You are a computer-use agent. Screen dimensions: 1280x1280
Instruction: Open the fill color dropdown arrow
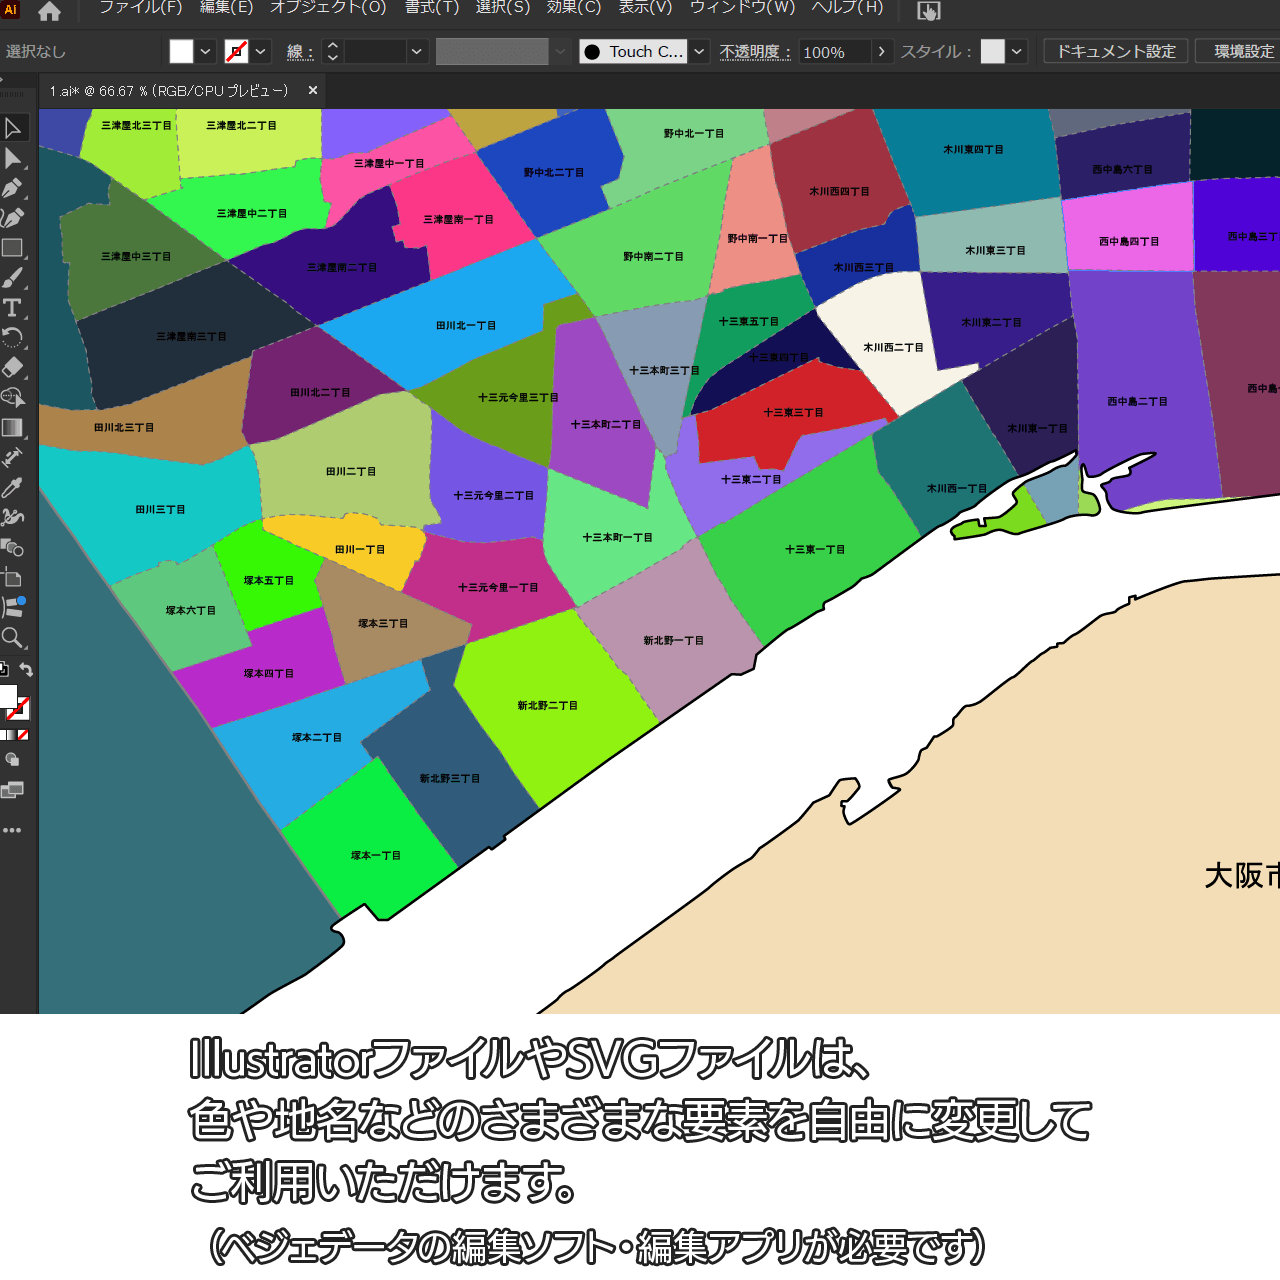point(206,52)
